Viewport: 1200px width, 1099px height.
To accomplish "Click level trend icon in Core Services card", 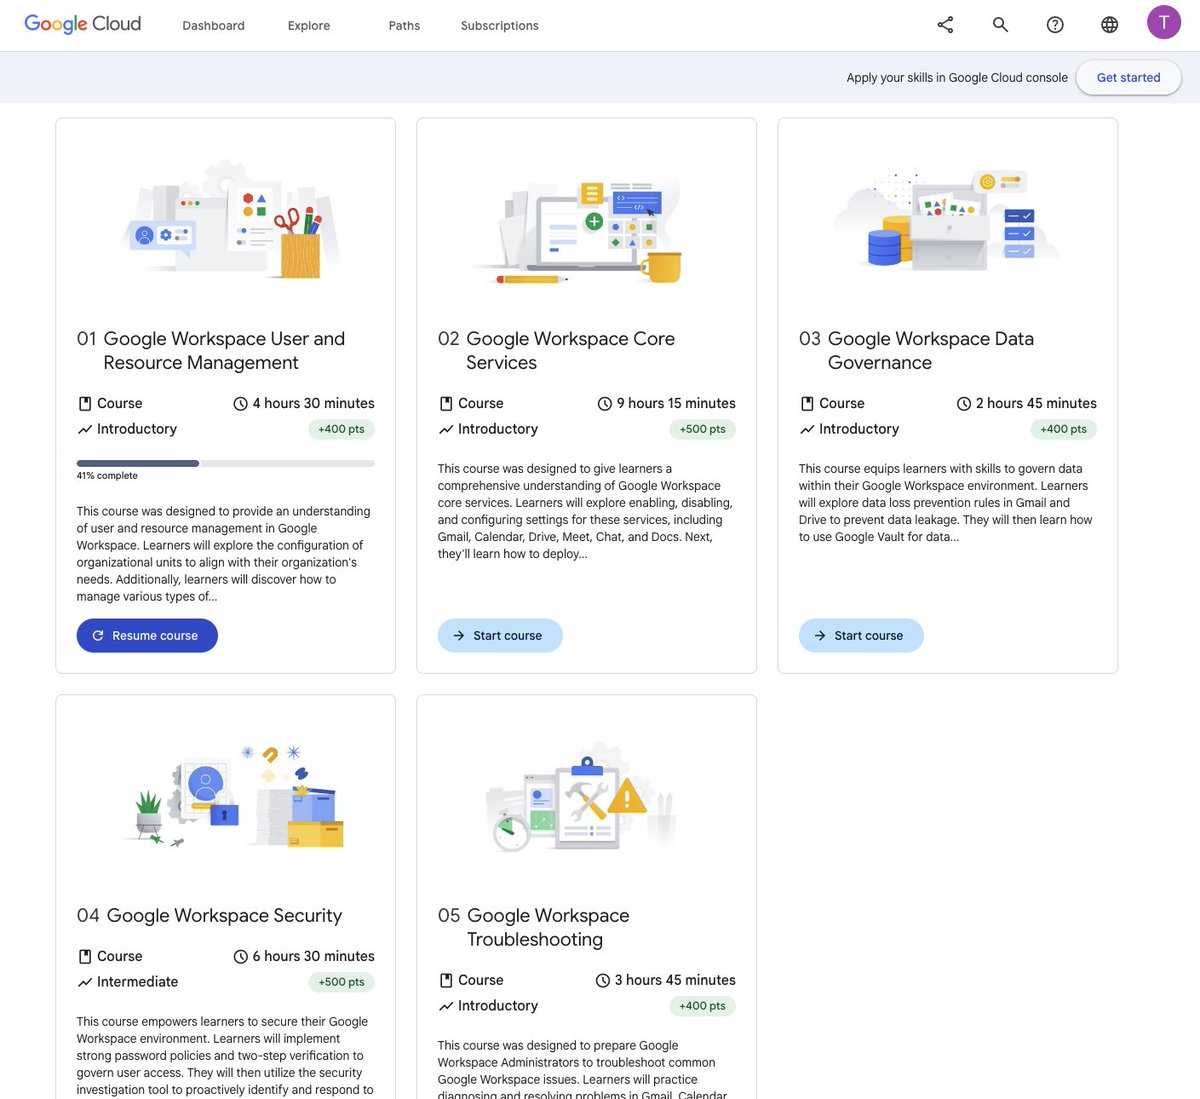I will [446, 430].
